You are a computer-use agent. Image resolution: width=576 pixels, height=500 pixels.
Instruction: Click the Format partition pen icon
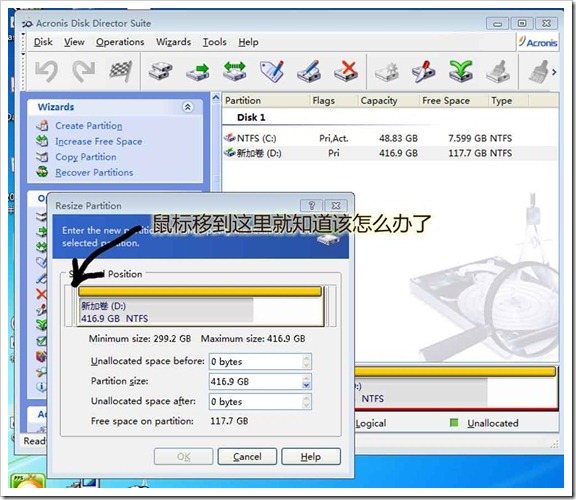[309, 71]
